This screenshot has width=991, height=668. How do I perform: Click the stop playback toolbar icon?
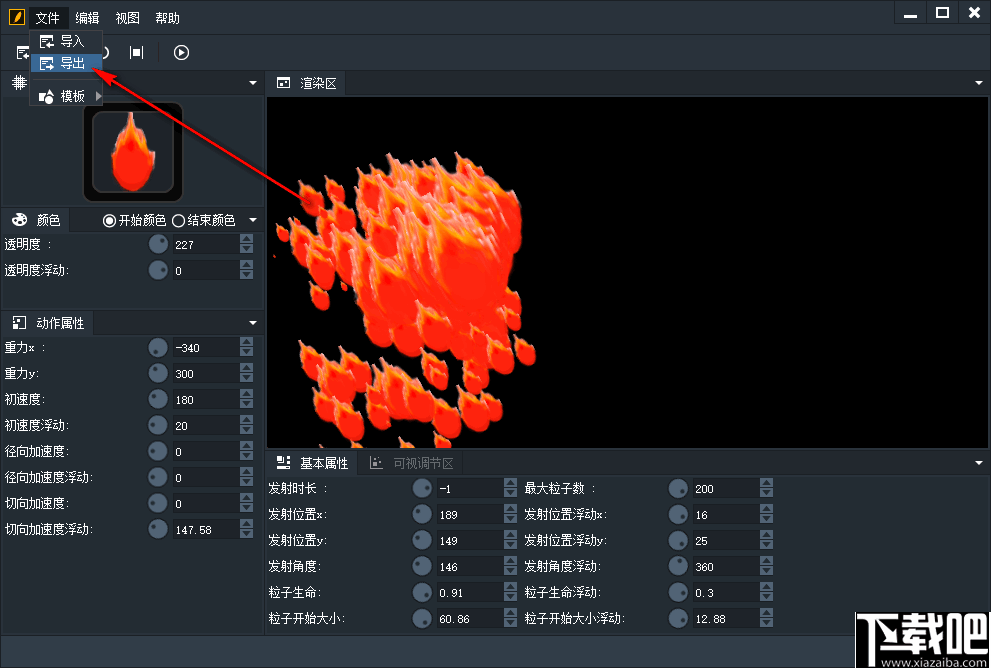[x=137, y=52]
